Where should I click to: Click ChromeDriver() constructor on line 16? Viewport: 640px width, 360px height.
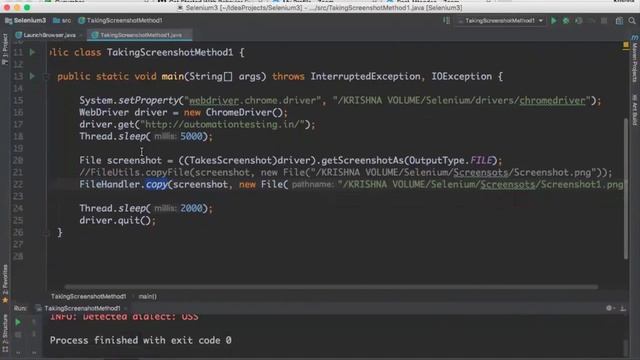244,113
